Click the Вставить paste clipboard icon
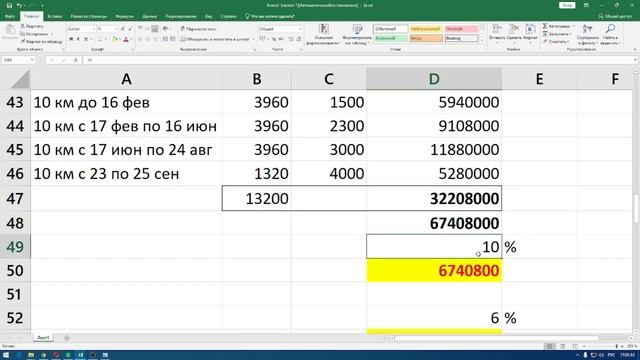 (x=10, y=30)
